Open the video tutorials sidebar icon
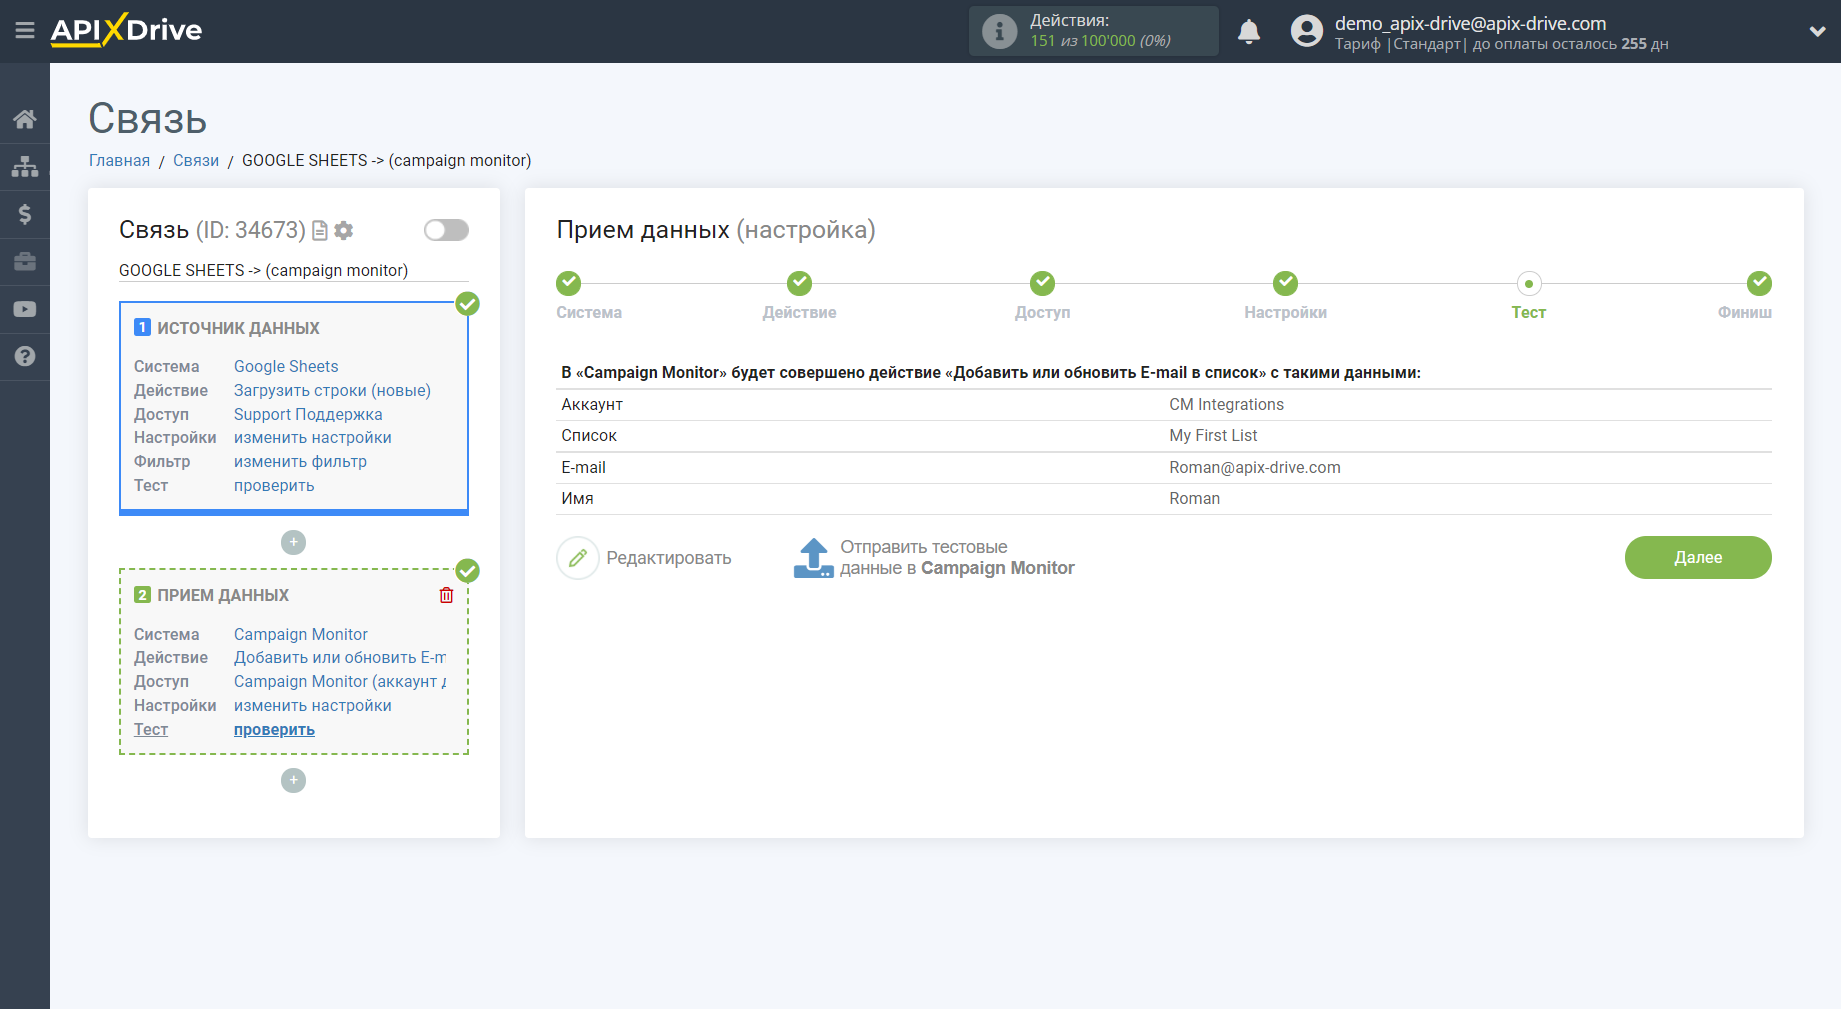1841x1009 pixels. (x=25, y=309)
